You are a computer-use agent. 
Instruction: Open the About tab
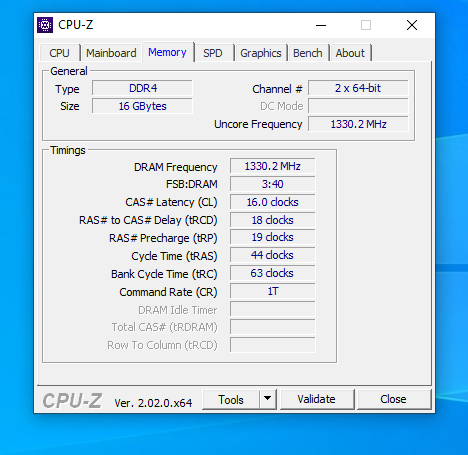point(350,53)
